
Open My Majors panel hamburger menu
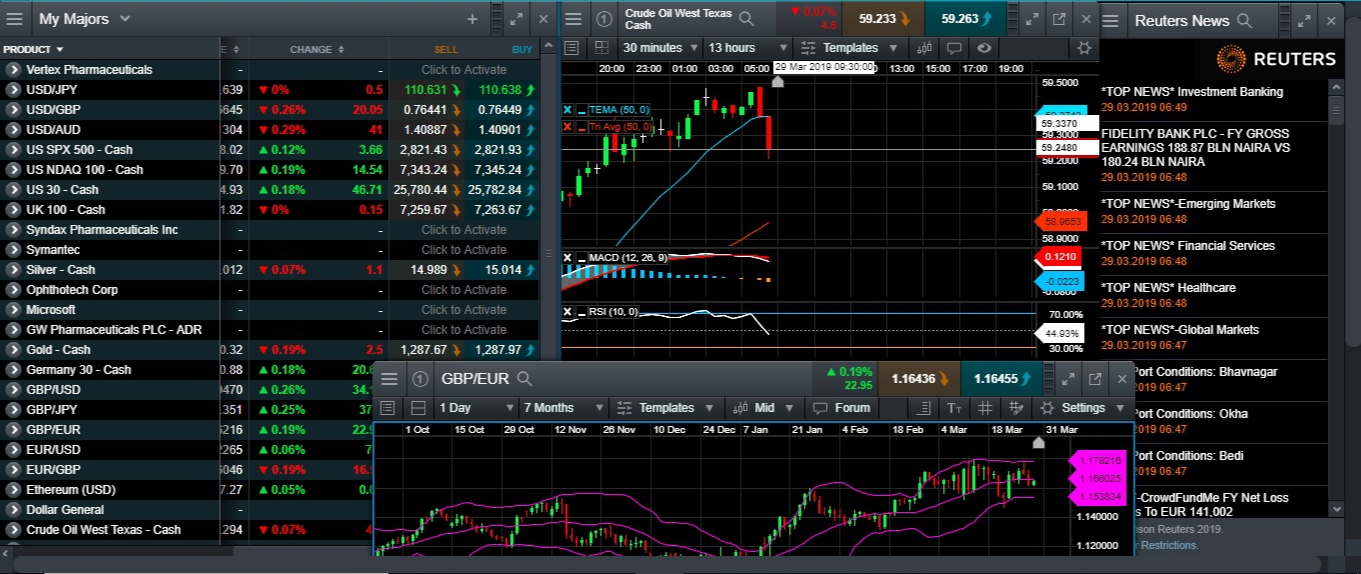[x=14, y=19]
